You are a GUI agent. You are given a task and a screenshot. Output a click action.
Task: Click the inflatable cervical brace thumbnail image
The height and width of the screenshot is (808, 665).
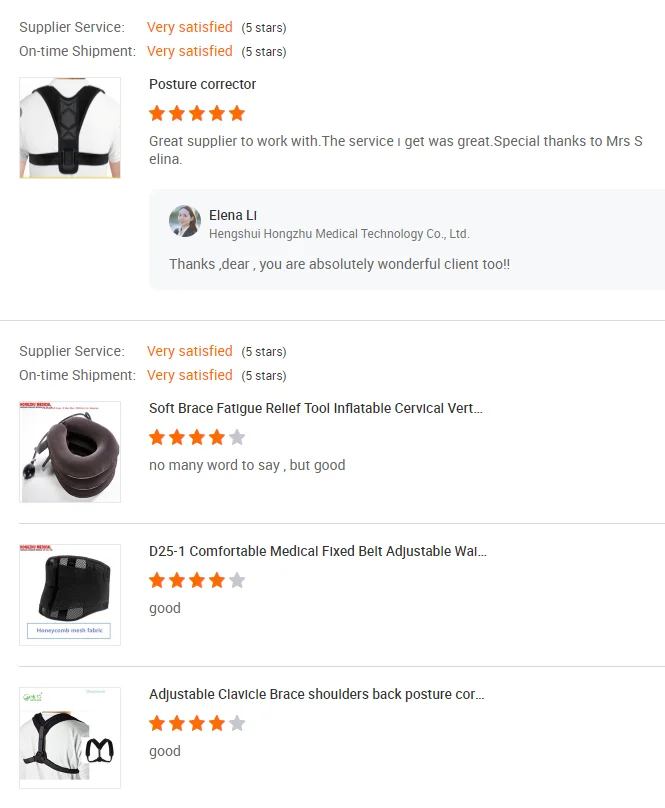click(70, 452)
